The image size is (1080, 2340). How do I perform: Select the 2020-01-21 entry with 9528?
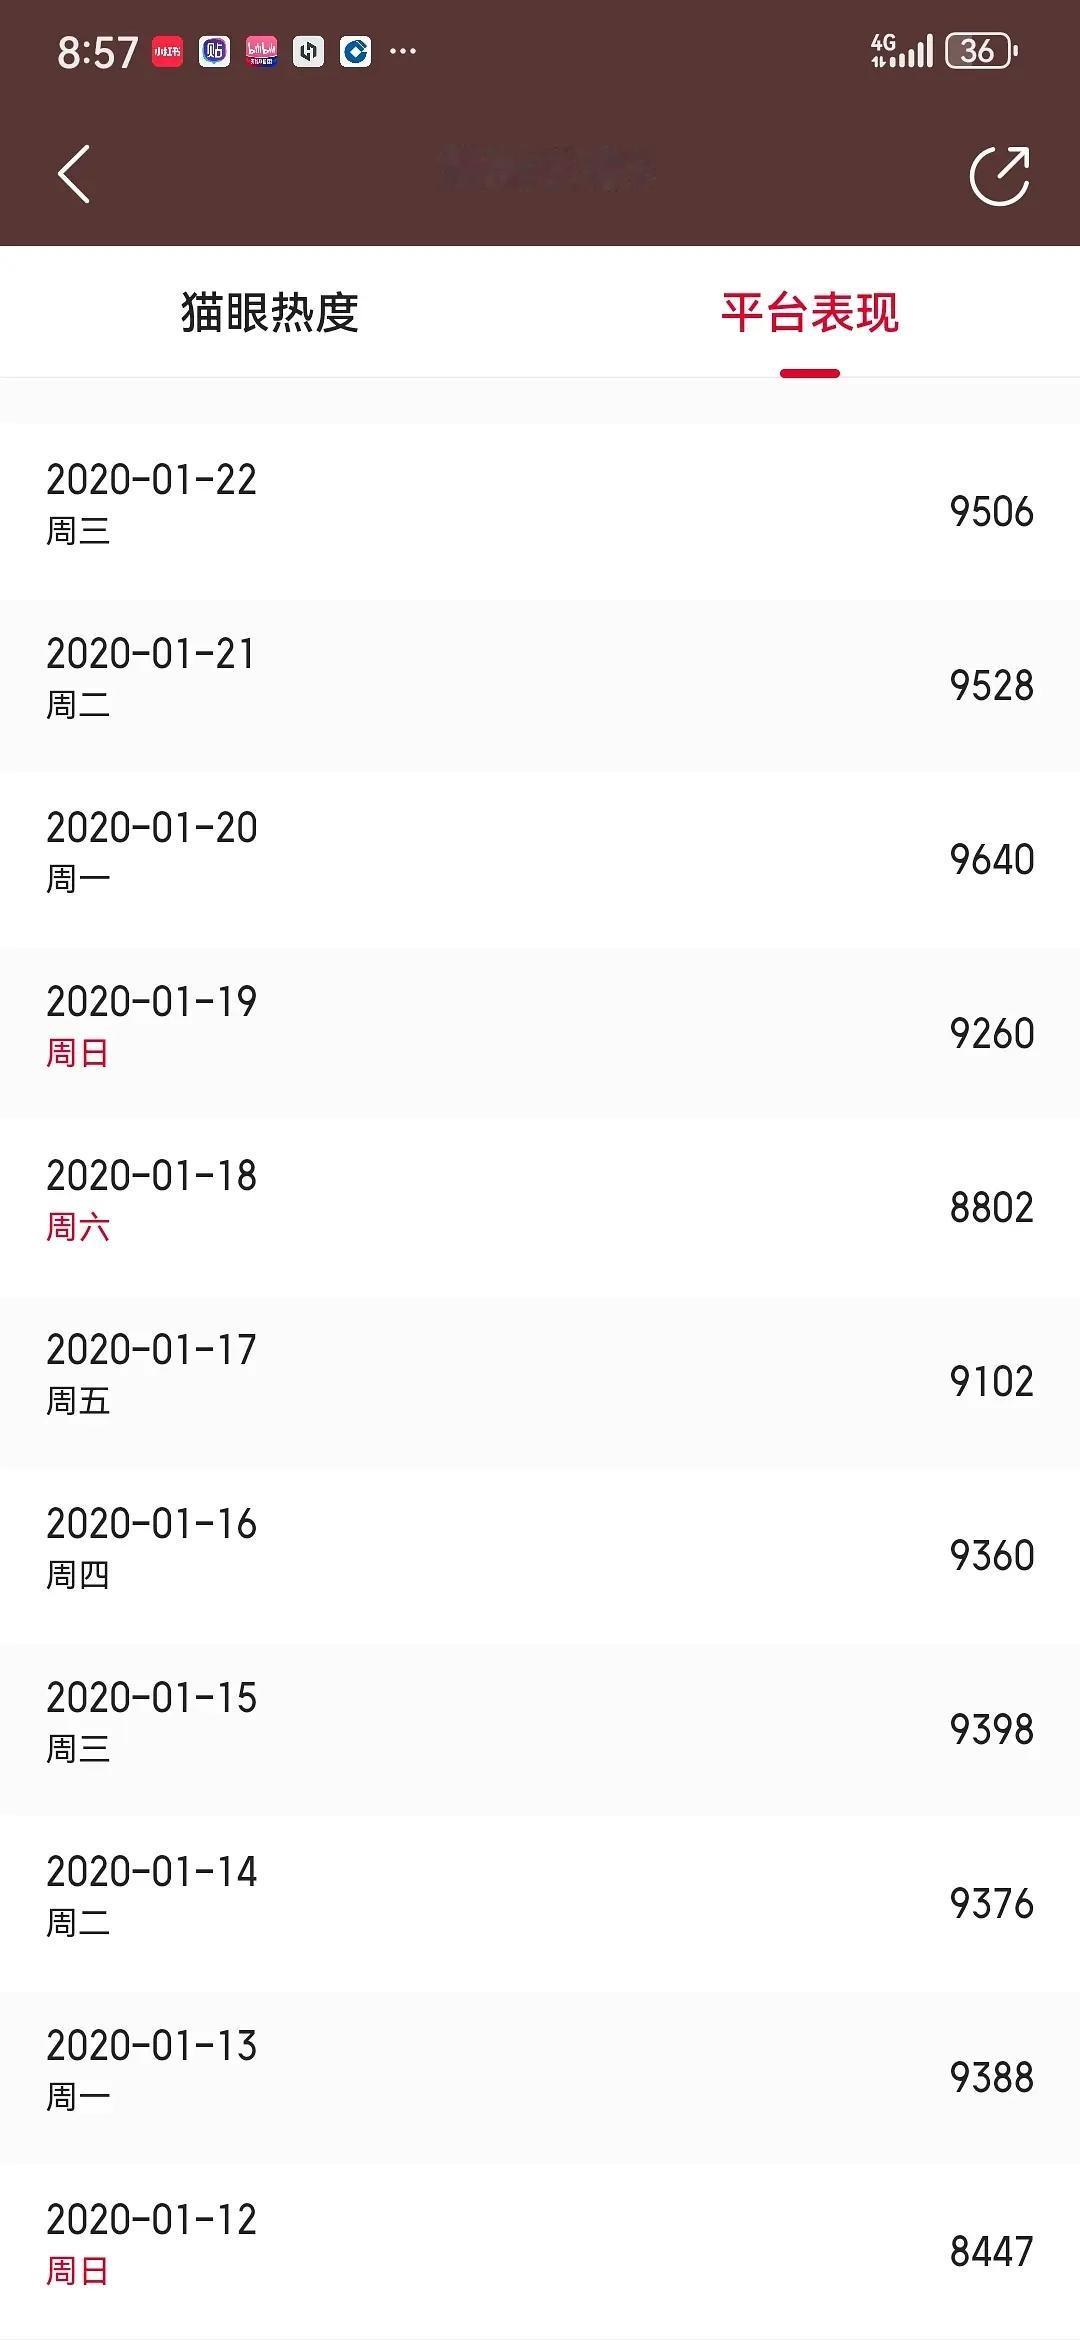click(540, 685)
